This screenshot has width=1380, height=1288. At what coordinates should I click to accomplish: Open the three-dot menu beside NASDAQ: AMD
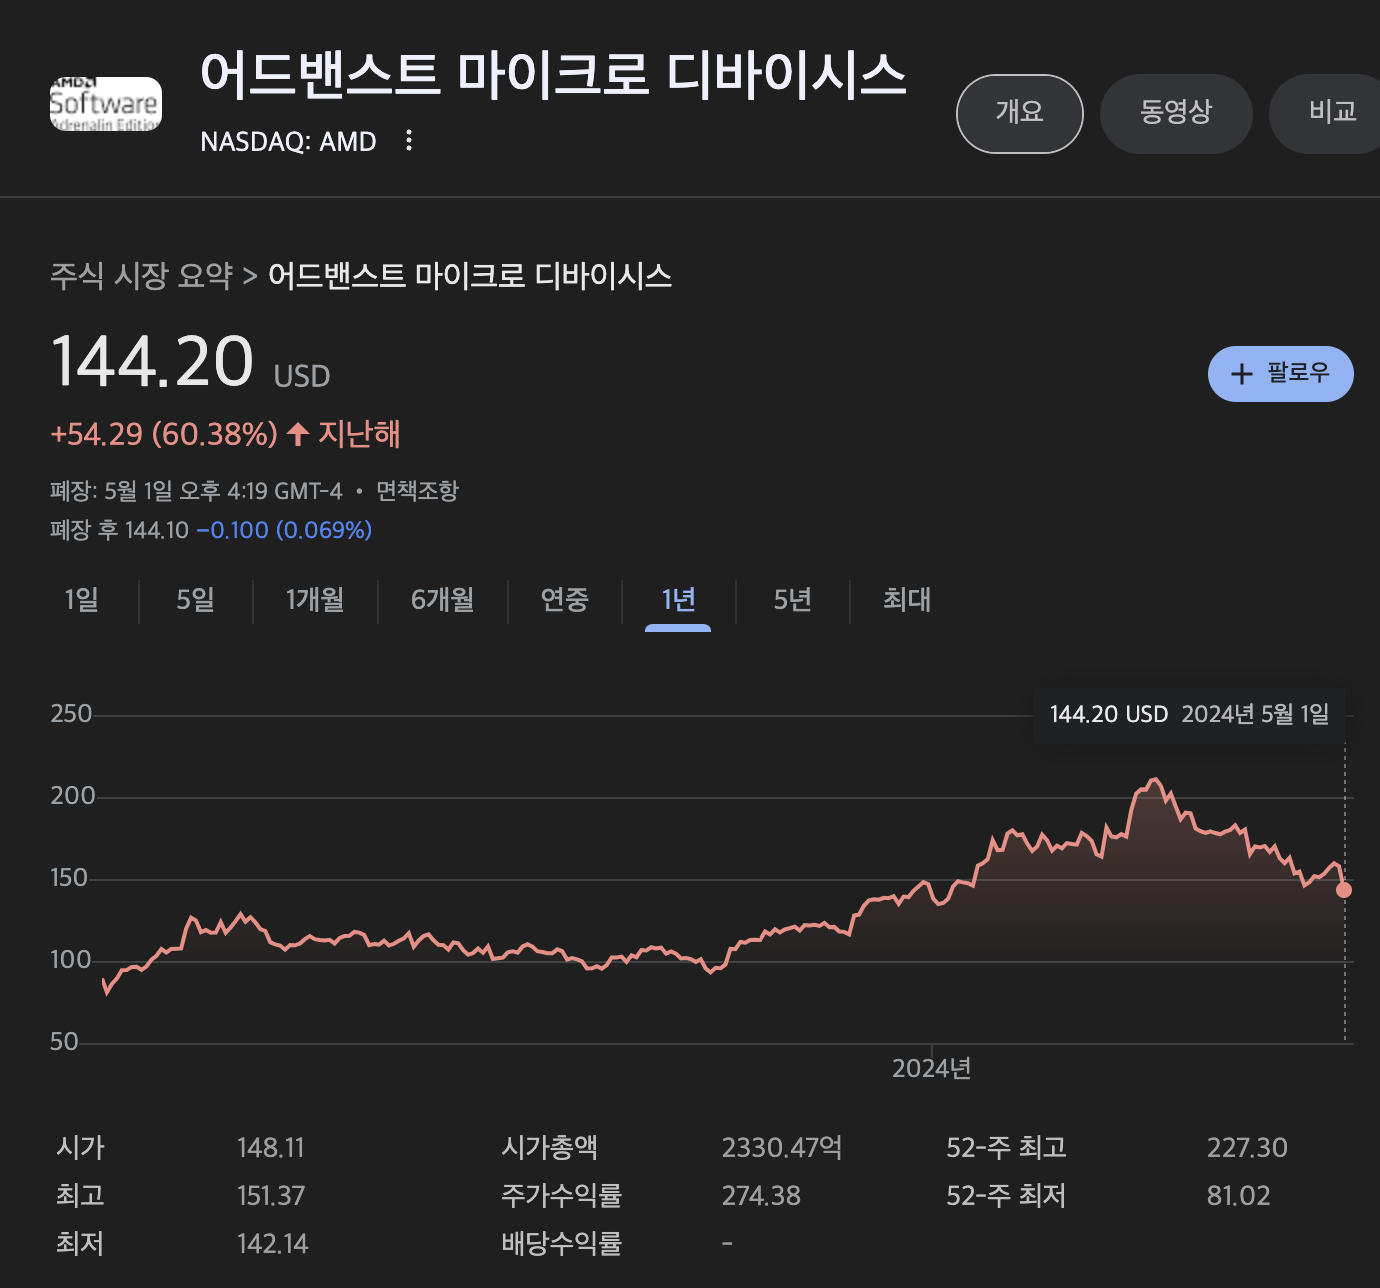[x=408, y=140]
